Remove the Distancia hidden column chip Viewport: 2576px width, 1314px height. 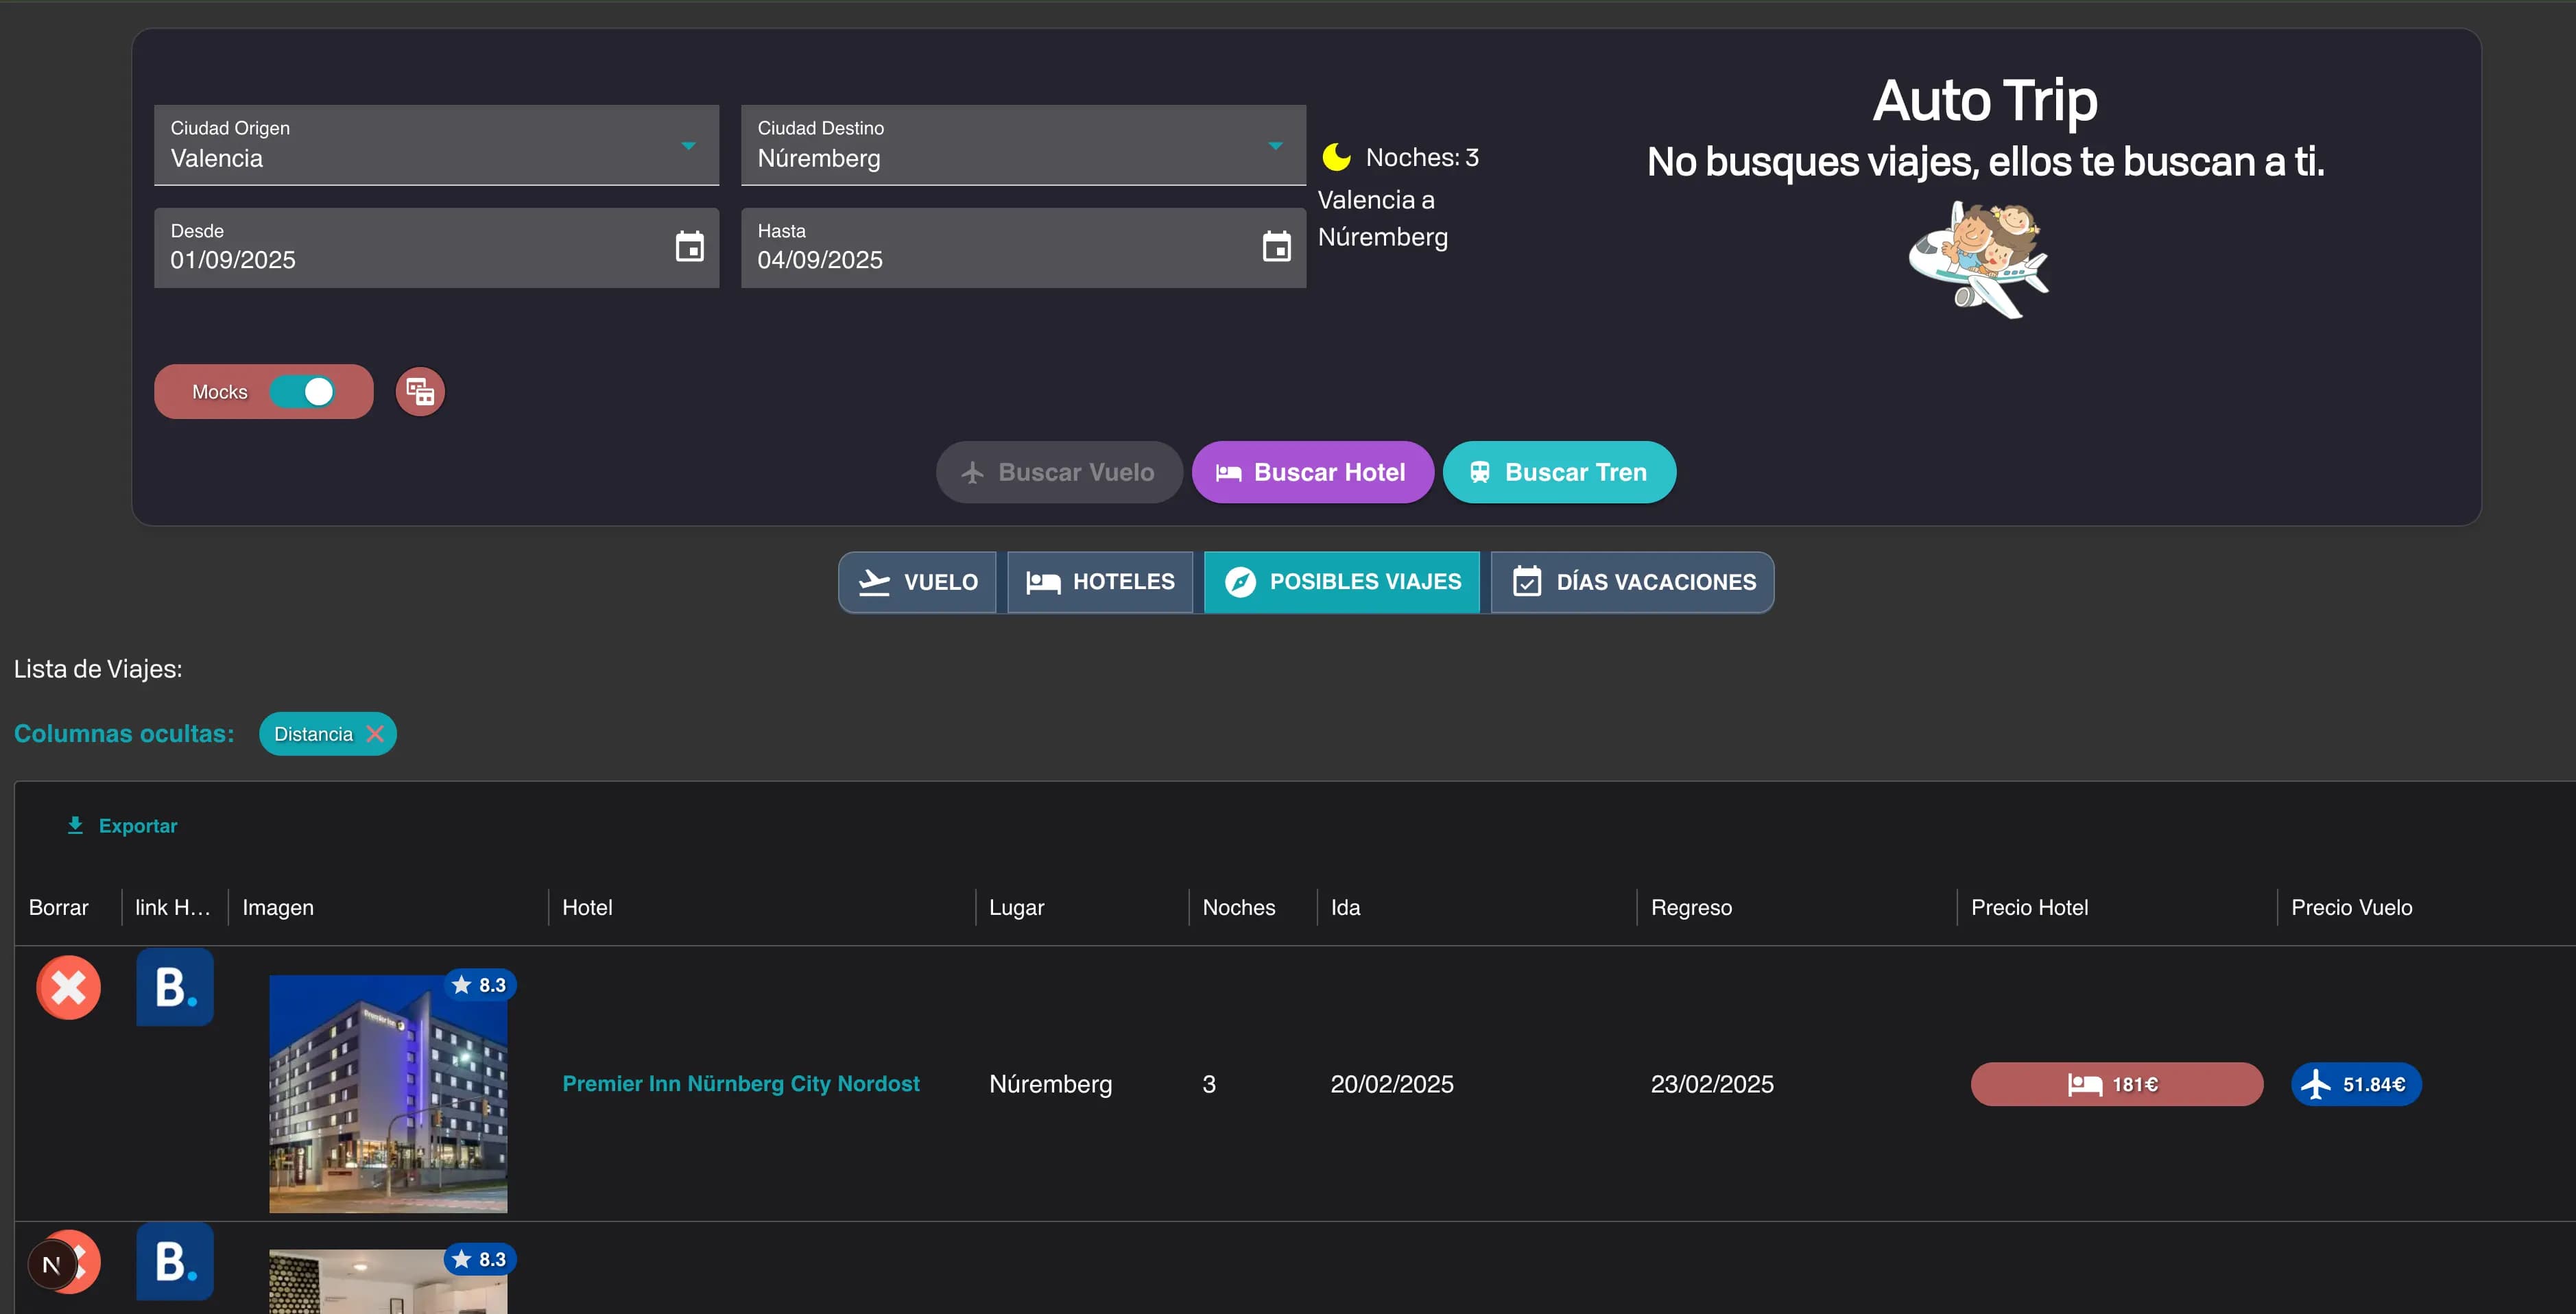click(375, 734)
